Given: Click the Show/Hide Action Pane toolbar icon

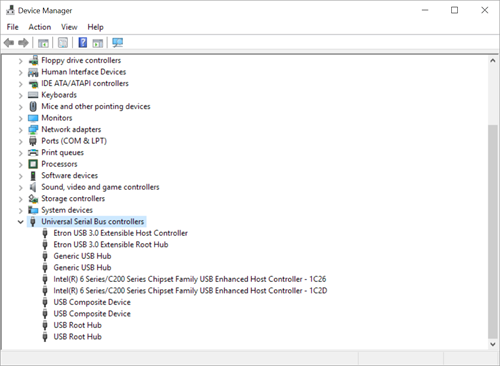Looking at the screenshot, I should pos(98,43).
